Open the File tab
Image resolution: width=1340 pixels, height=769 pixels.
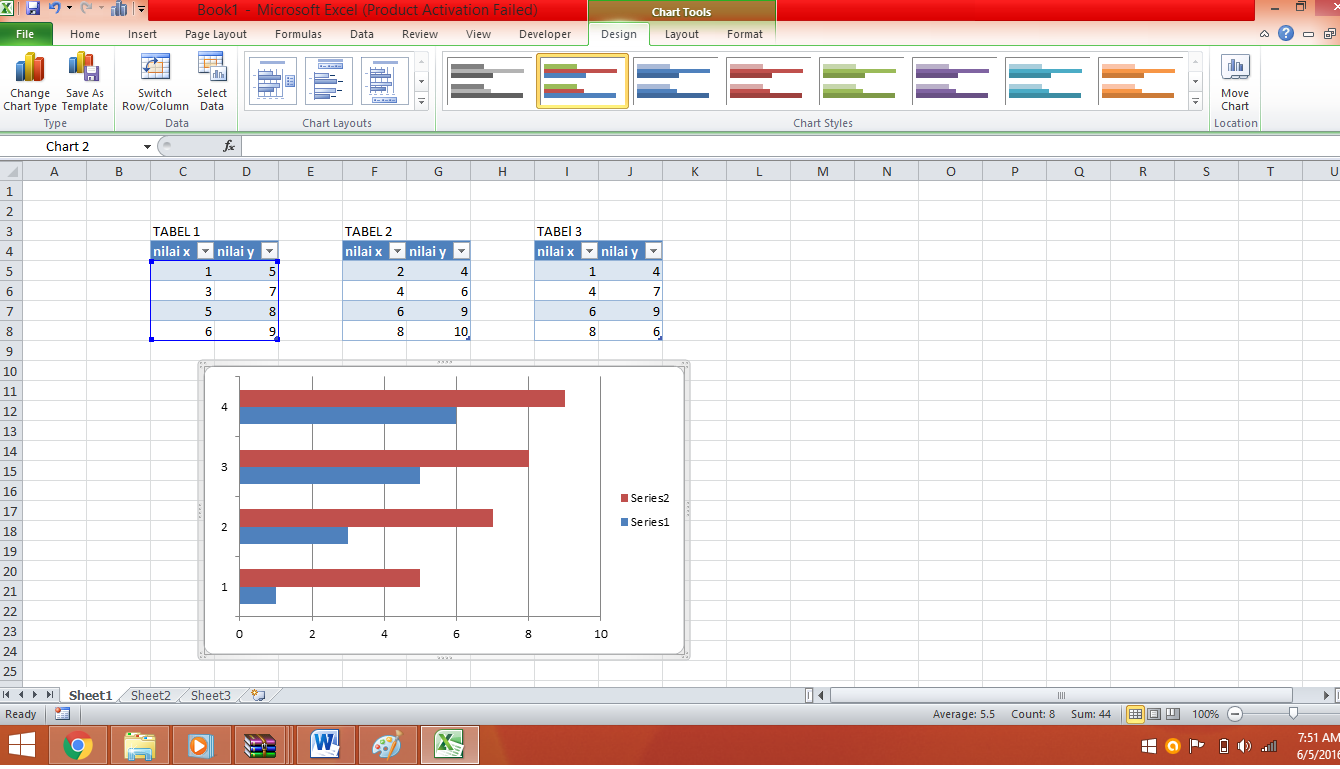pos(26,33)
